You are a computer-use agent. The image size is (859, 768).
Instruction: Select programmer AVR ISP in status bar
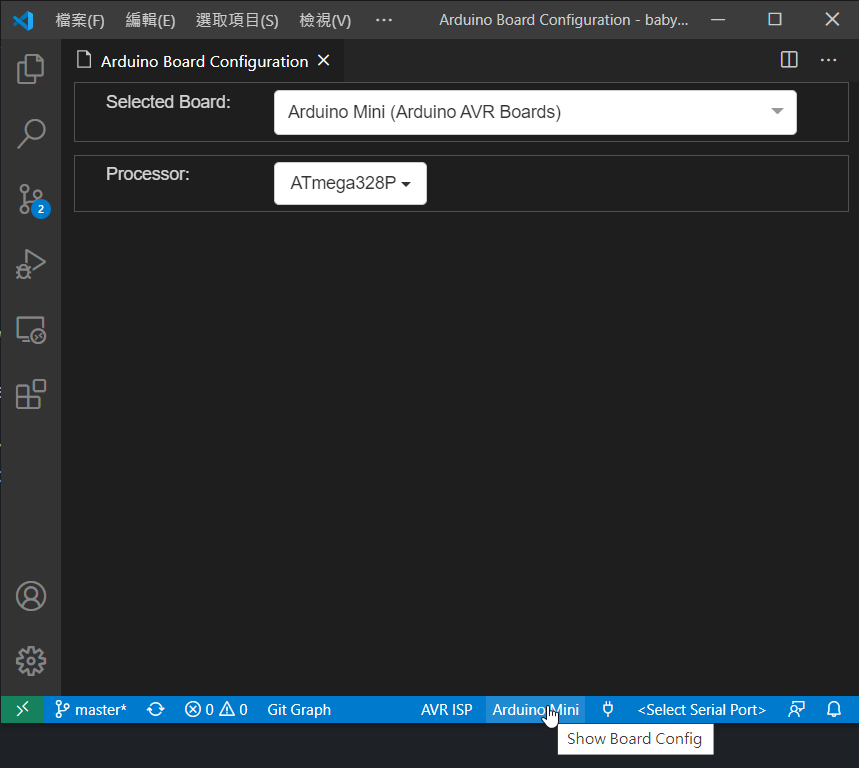(x=446, y=709)
